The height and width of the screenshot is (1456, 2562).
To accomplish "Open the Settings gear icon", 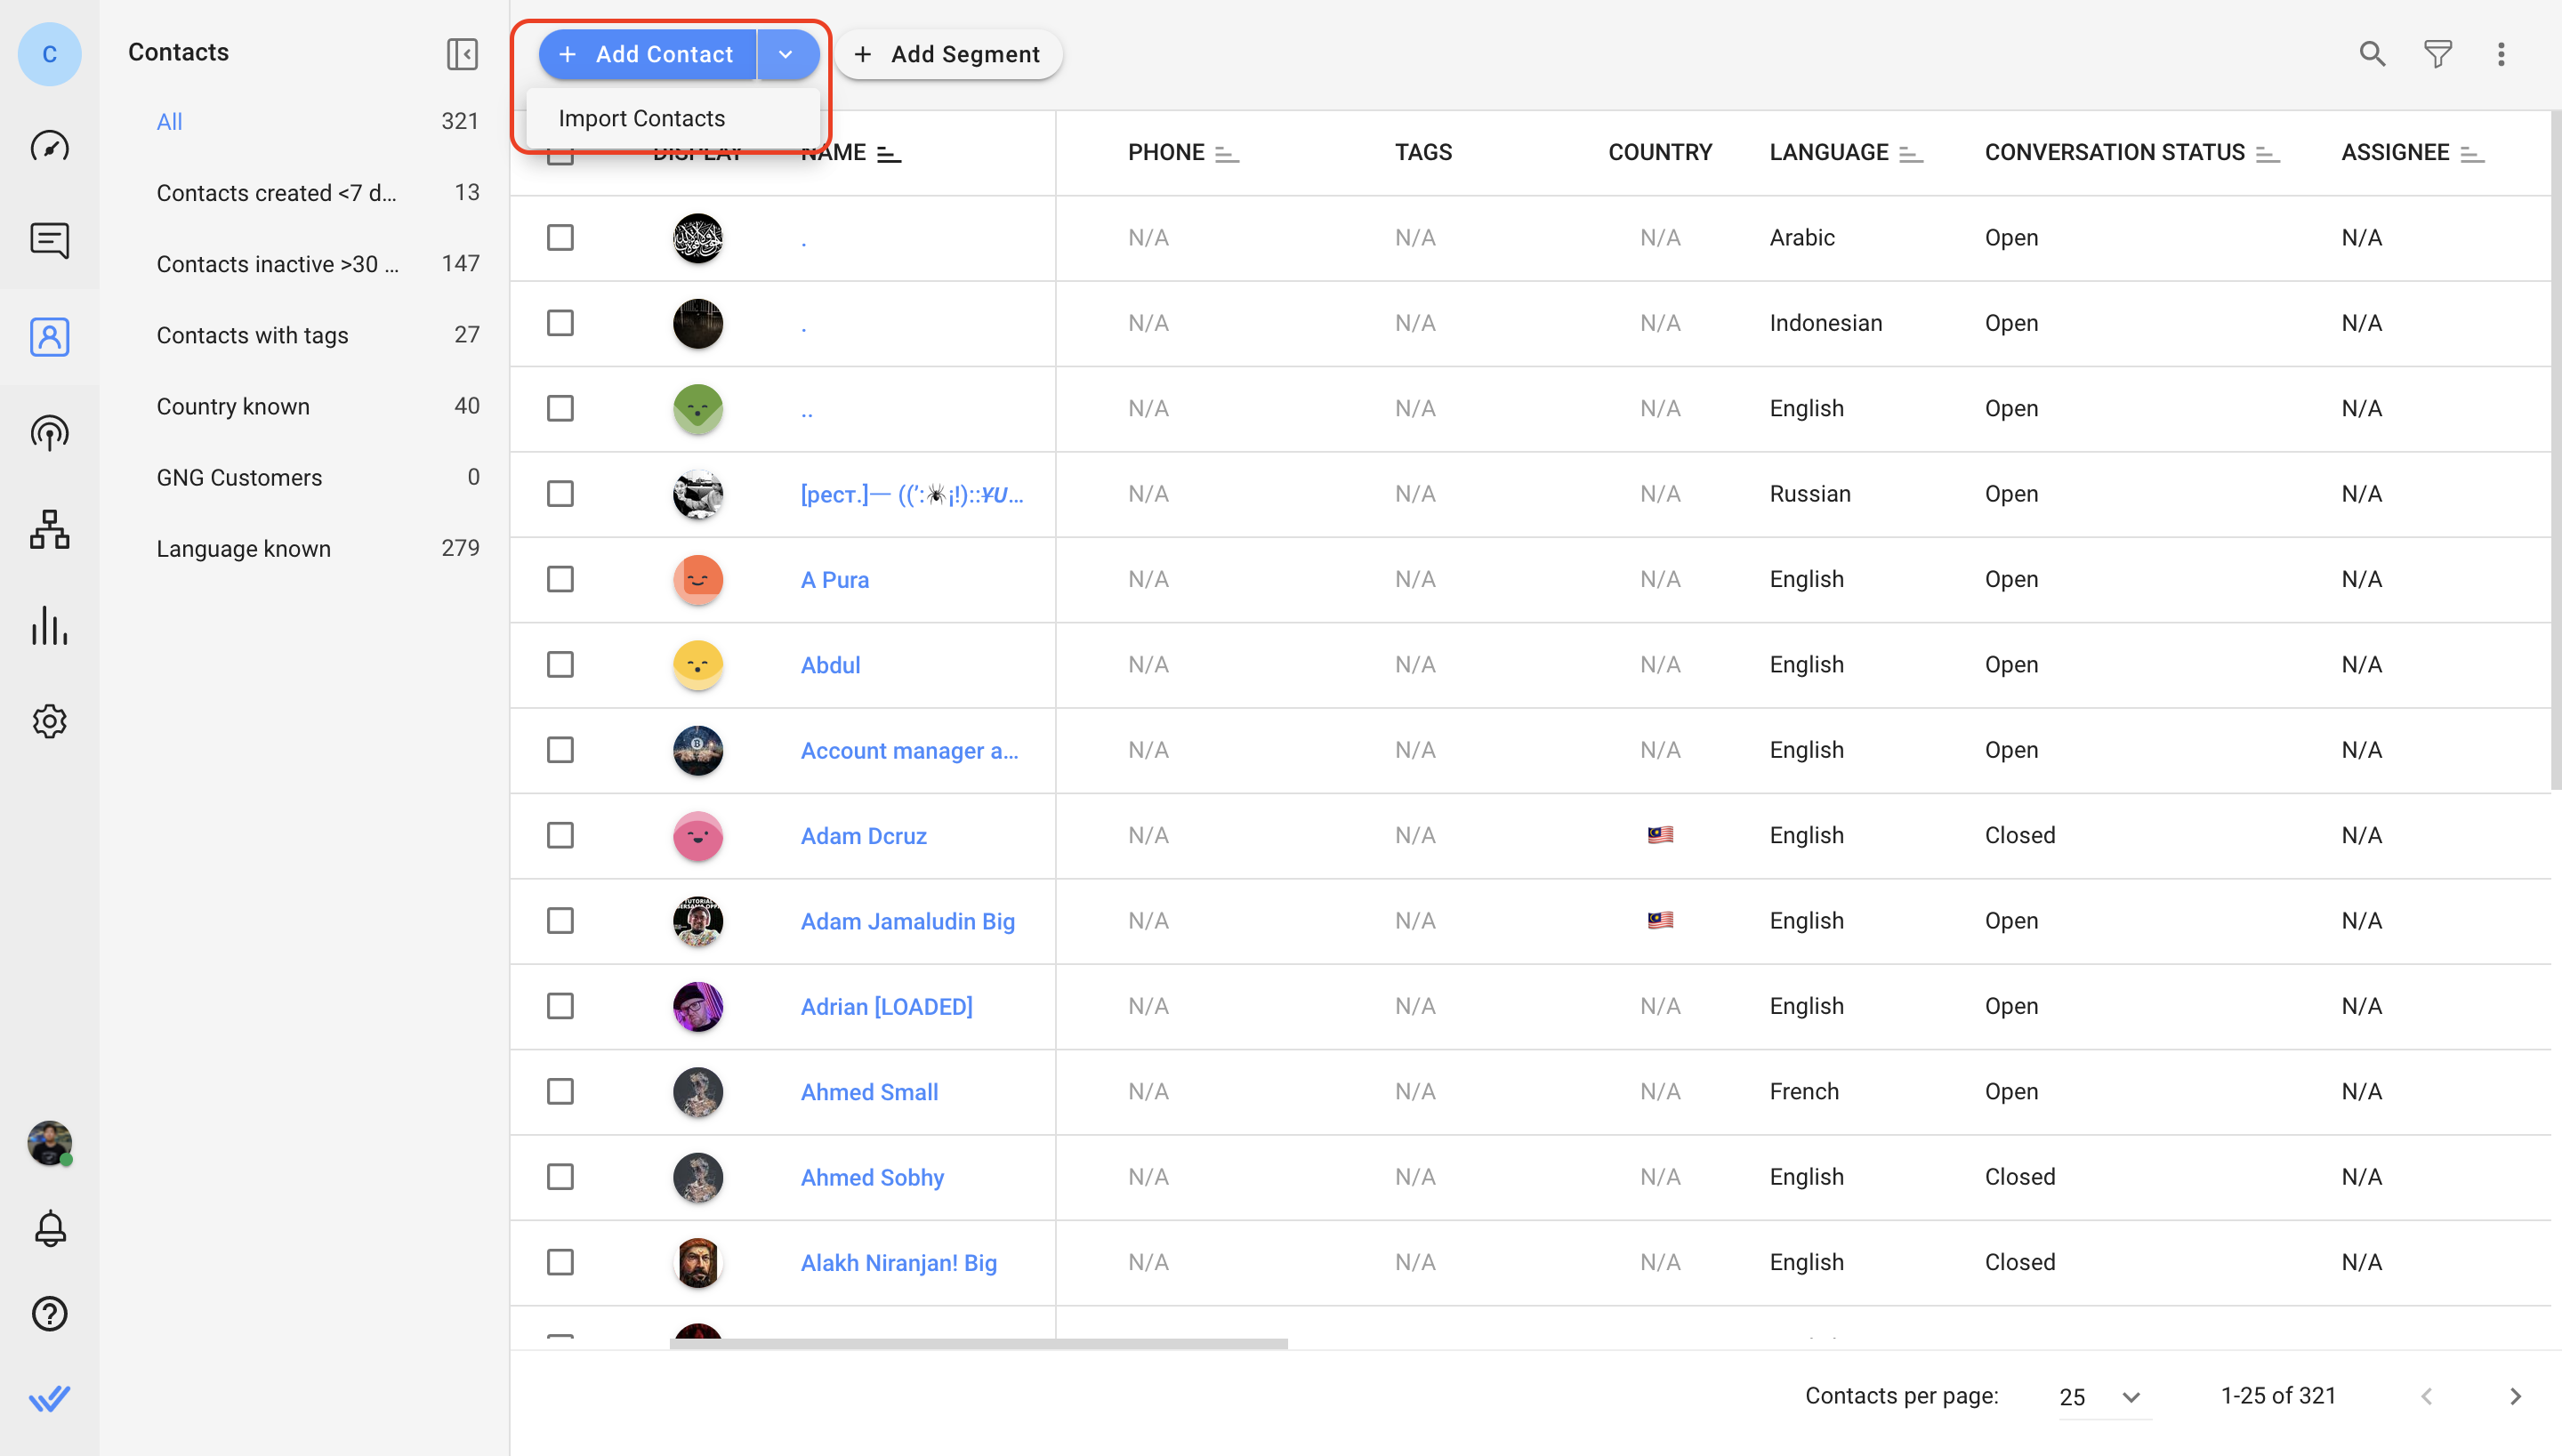I will [x=49, y=721].
